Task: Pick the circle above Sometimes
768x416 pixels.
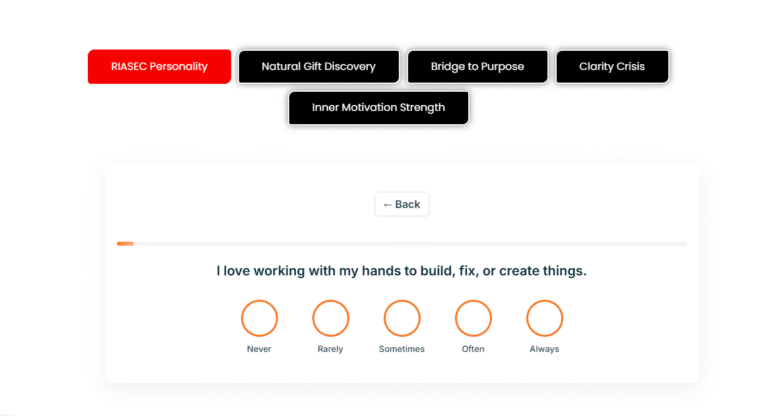Action: 402,318
